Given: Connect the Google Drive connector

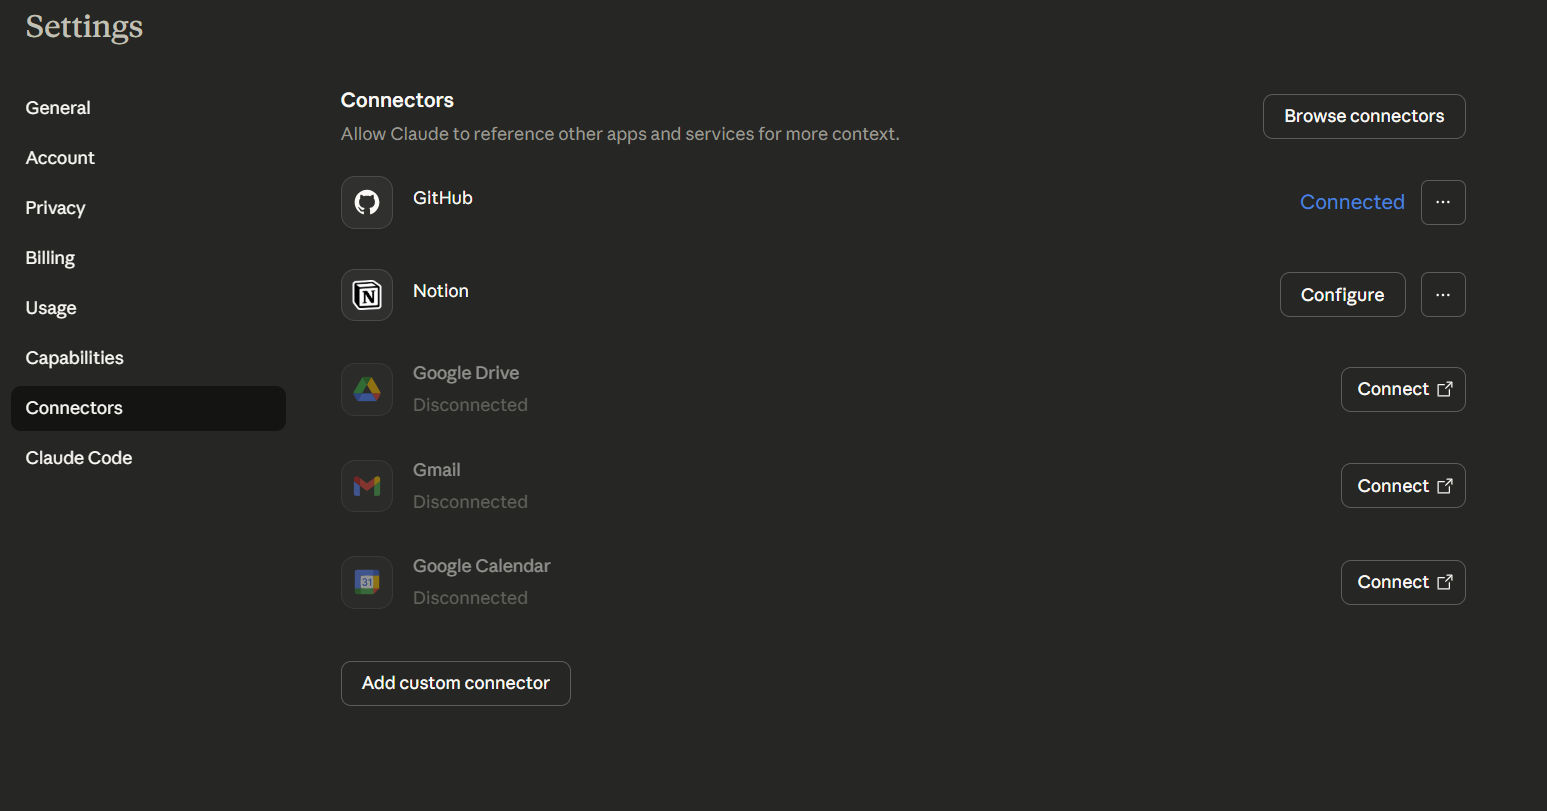Looking at the screenshot, I should click(x=1403, y=389).
